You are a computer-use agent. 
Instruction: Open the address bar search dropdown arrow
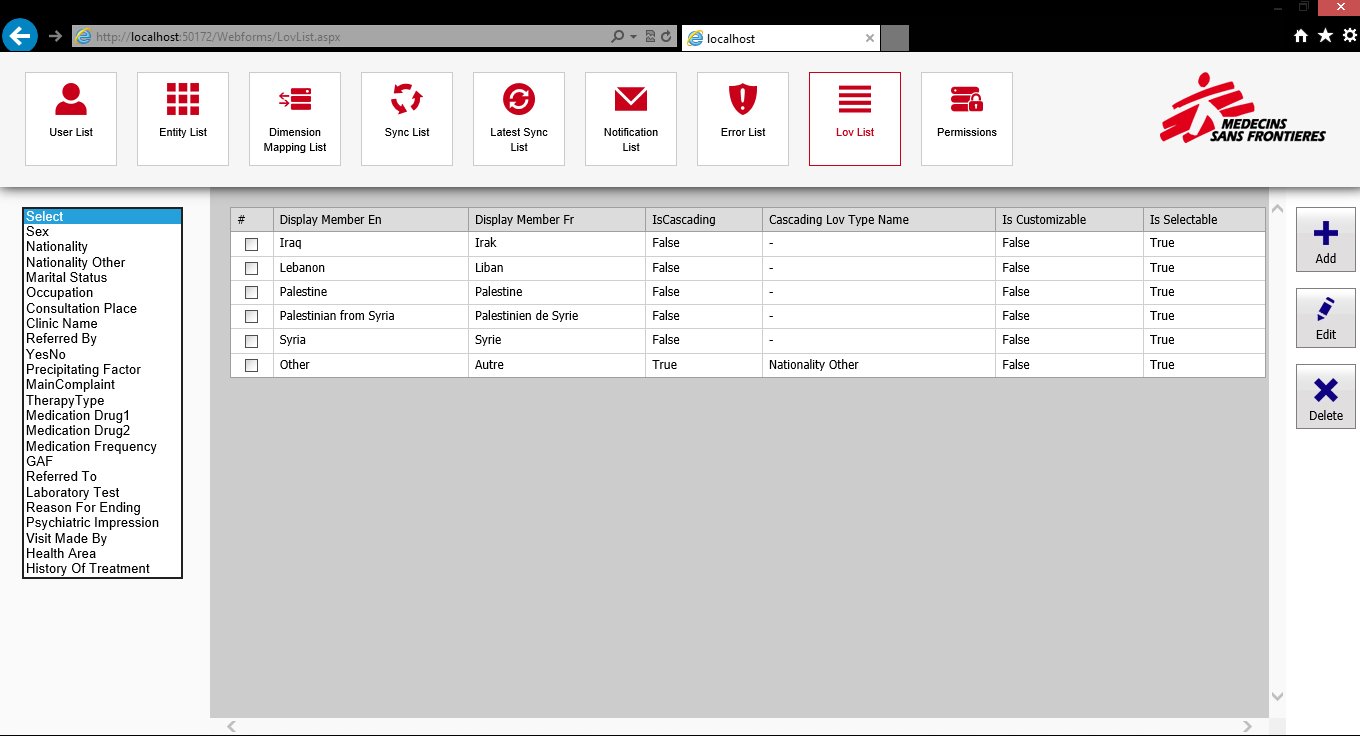633,37
